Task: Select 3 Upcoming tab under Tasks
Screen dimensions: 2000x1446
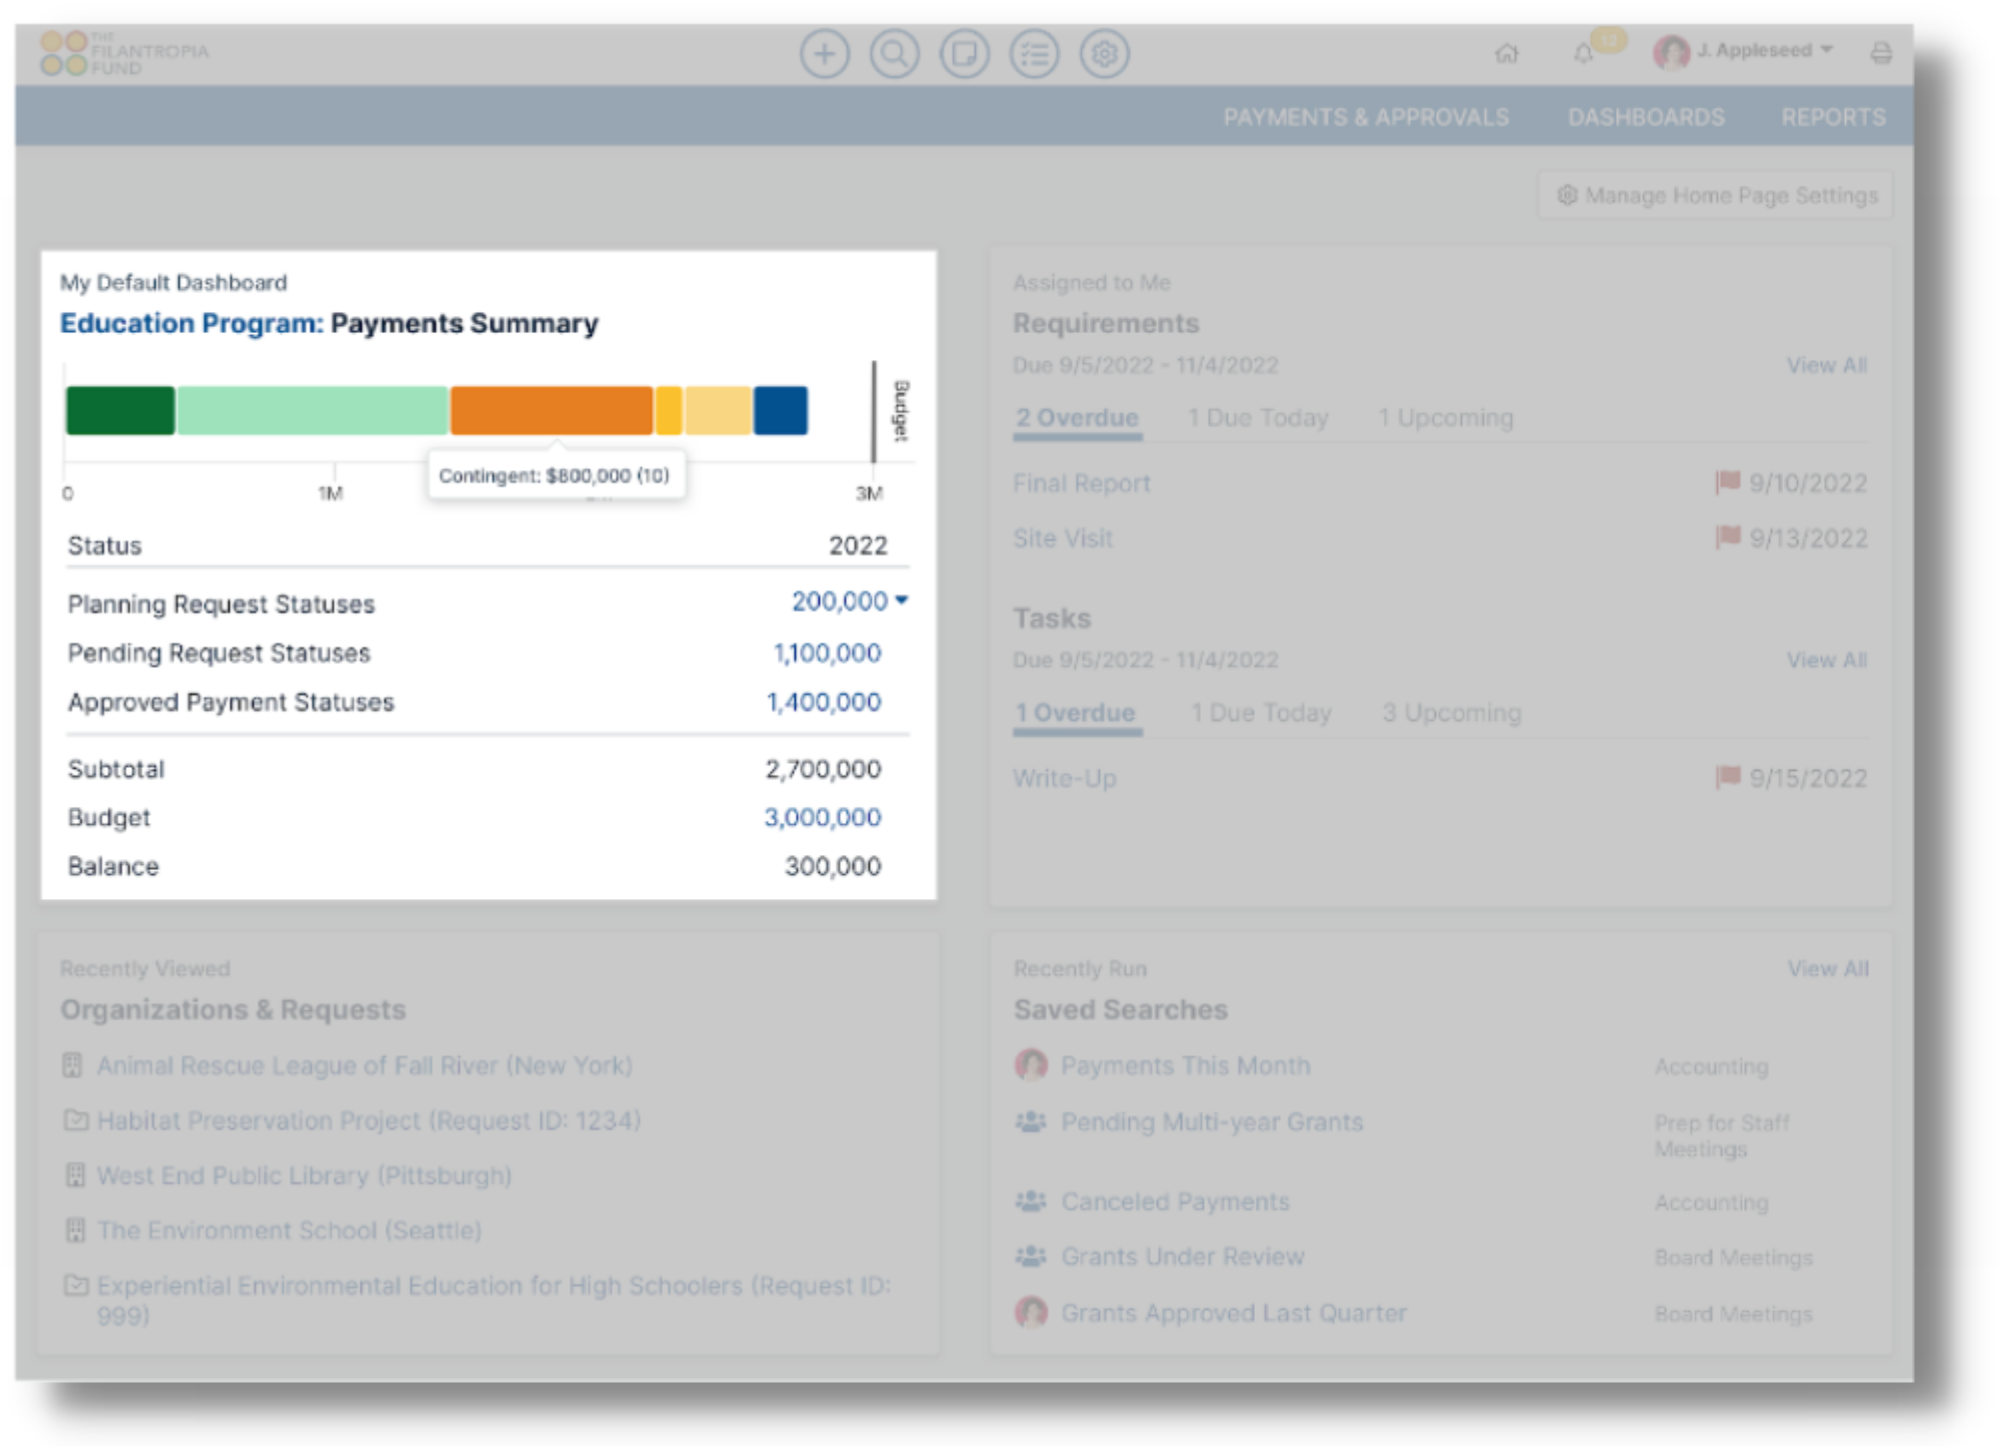Action: tap(1451, 713)
